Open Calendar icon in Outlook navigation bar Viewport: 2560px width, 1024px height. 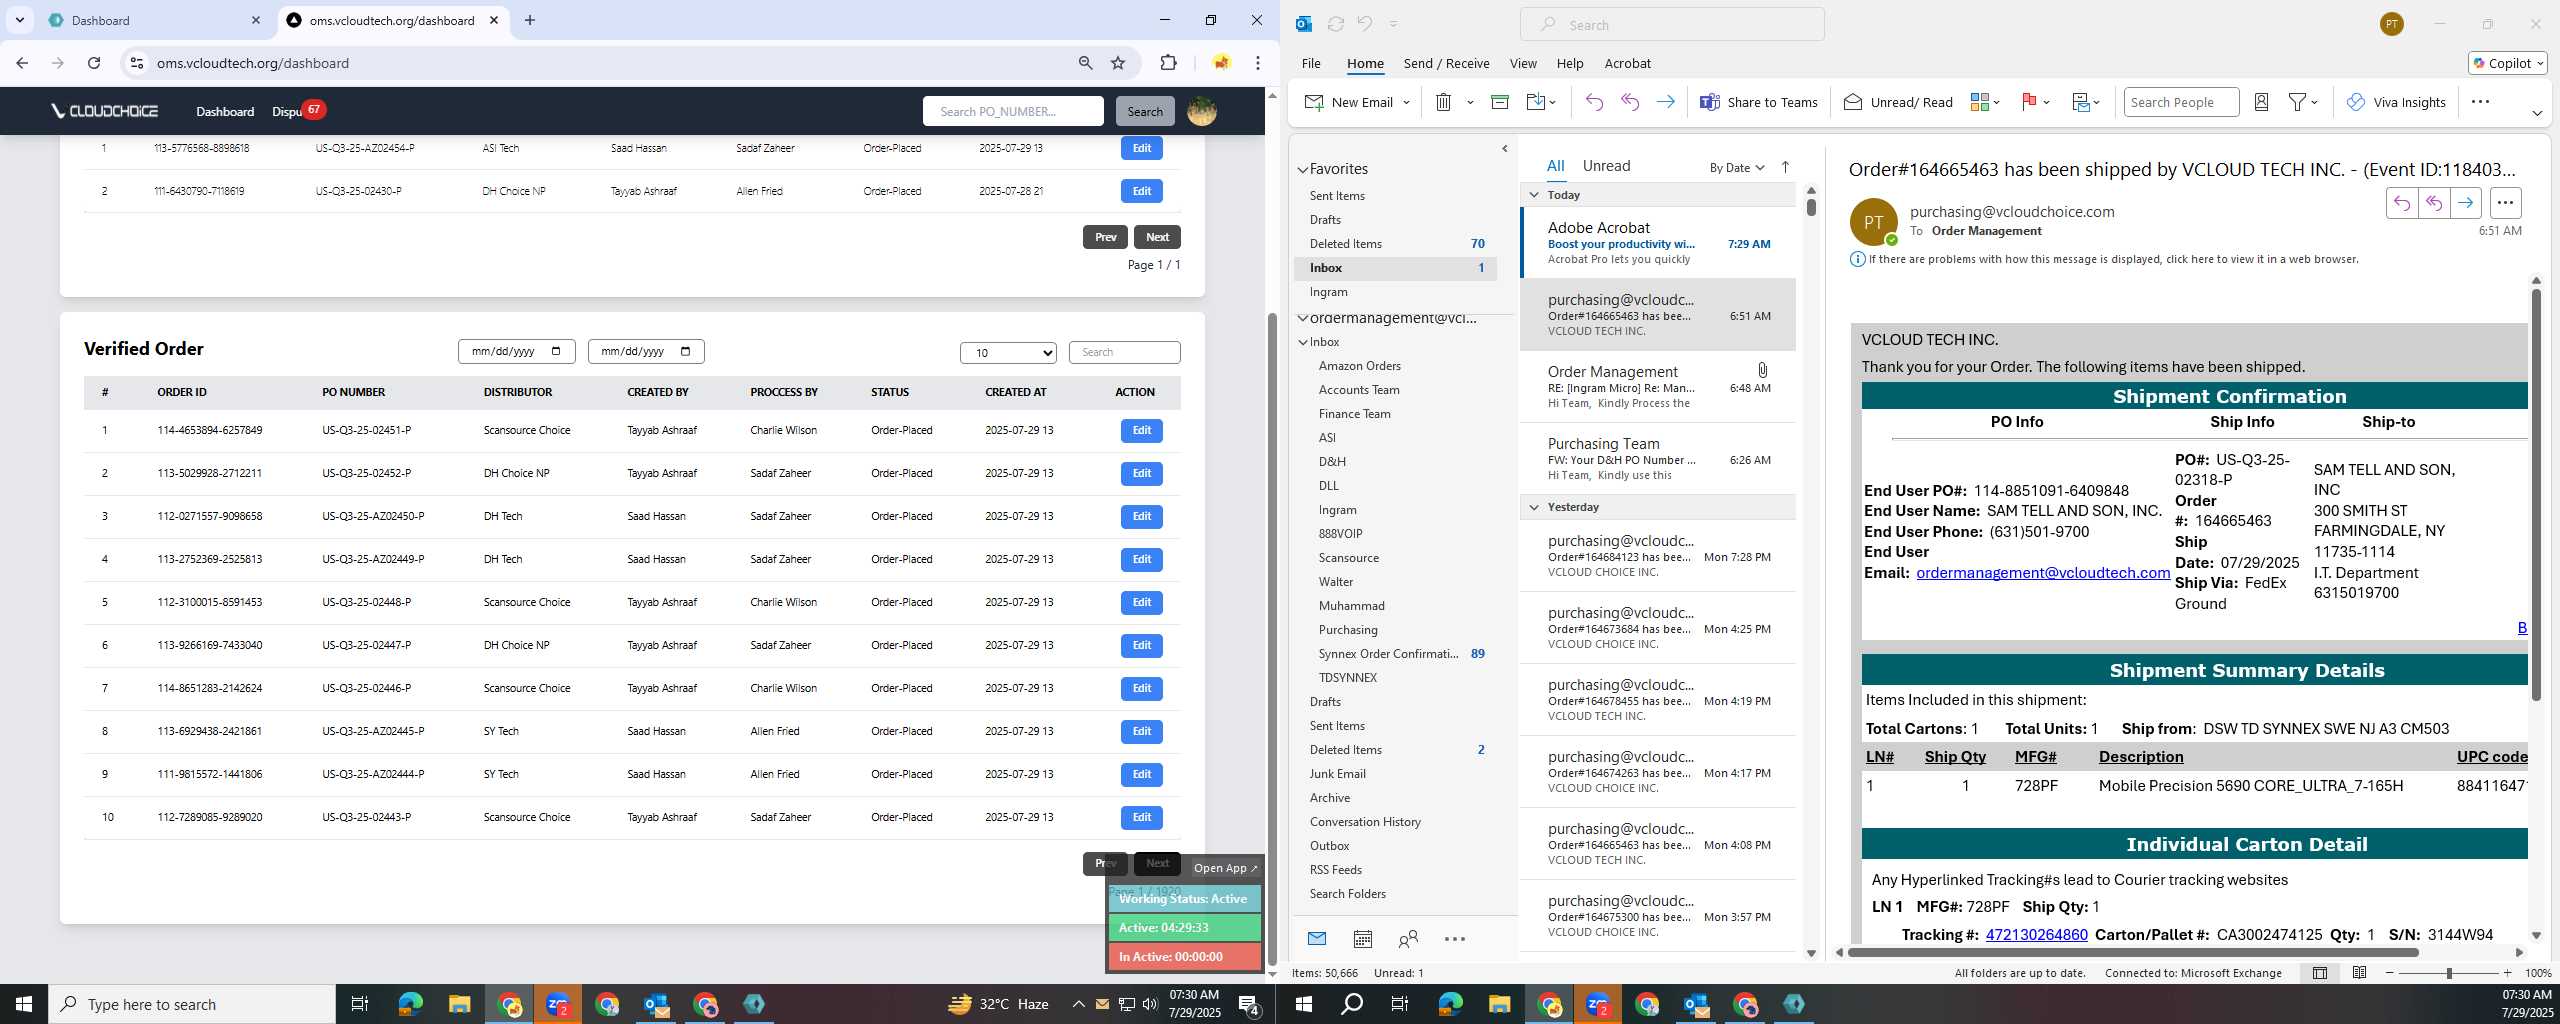click(1362, 939)
